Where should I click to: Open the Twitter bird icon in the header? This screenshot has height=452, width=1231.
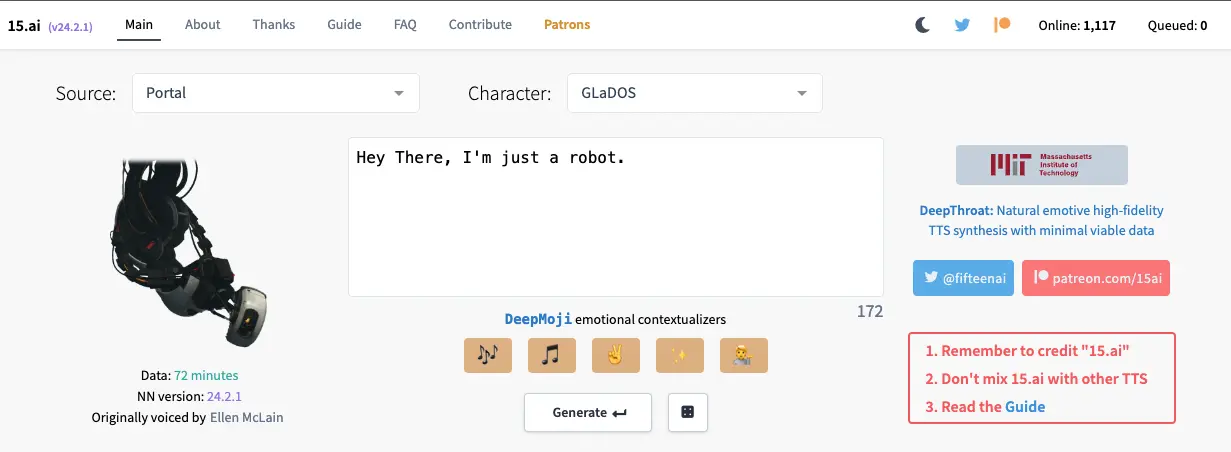click(x=962, y=25)
